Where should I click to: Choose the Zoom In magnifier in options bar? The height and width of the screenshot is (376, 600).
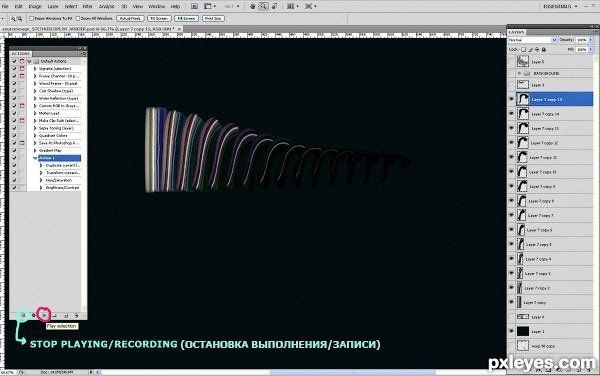pyautogui.click(x=13, y=18)
